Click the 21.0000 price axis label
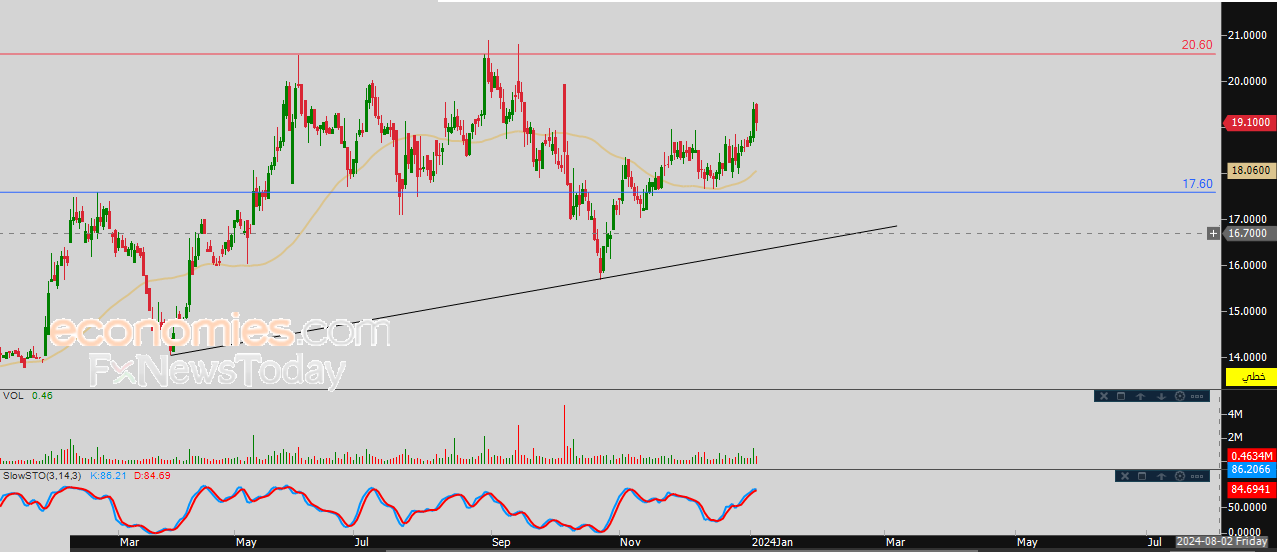Viewport: 1277px width, 552px height. 1250,36
